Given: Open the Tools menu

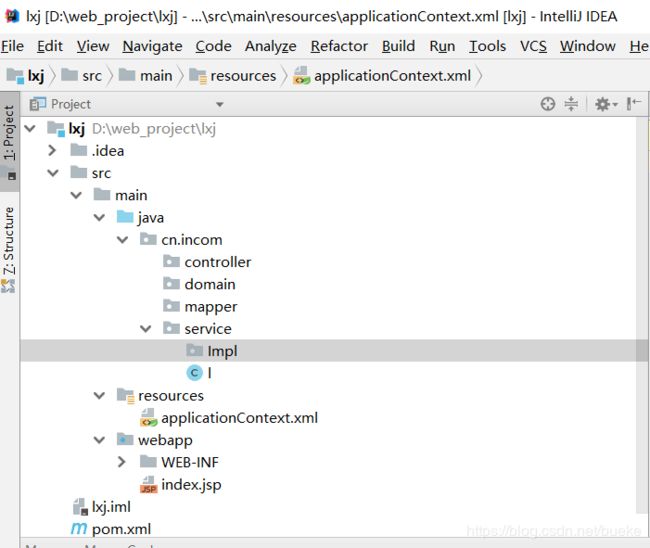Looking at the screenshot, I should [487, 46].
